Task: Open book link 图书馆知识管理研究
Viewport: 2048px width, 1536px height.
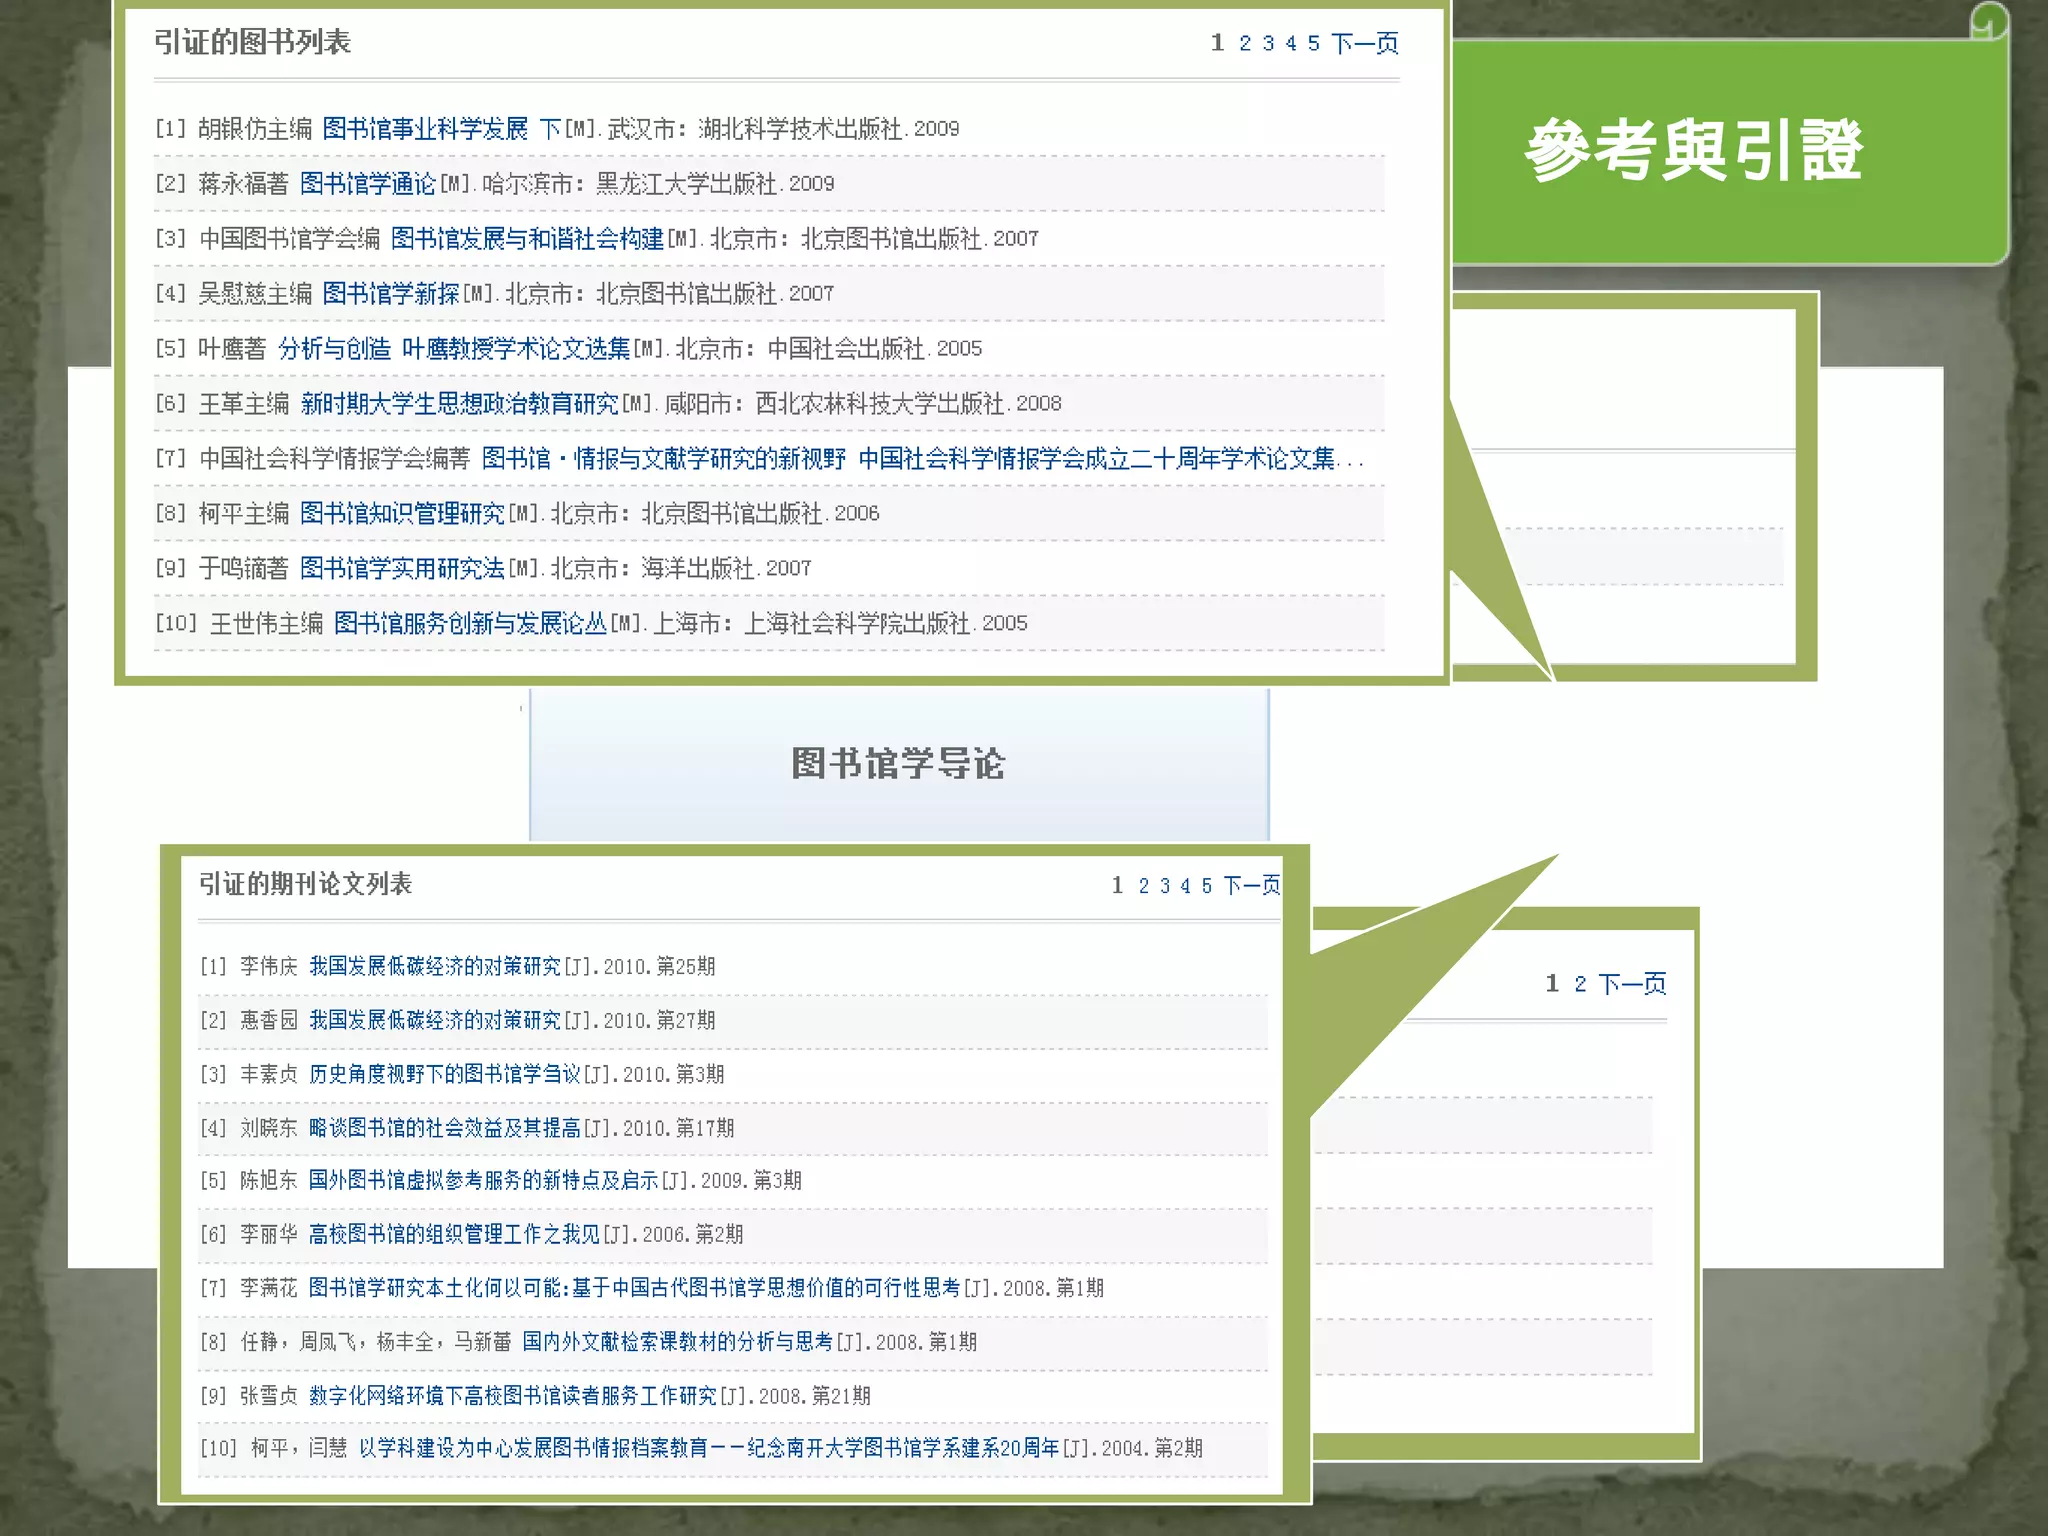Action: (x=402, y=514)
